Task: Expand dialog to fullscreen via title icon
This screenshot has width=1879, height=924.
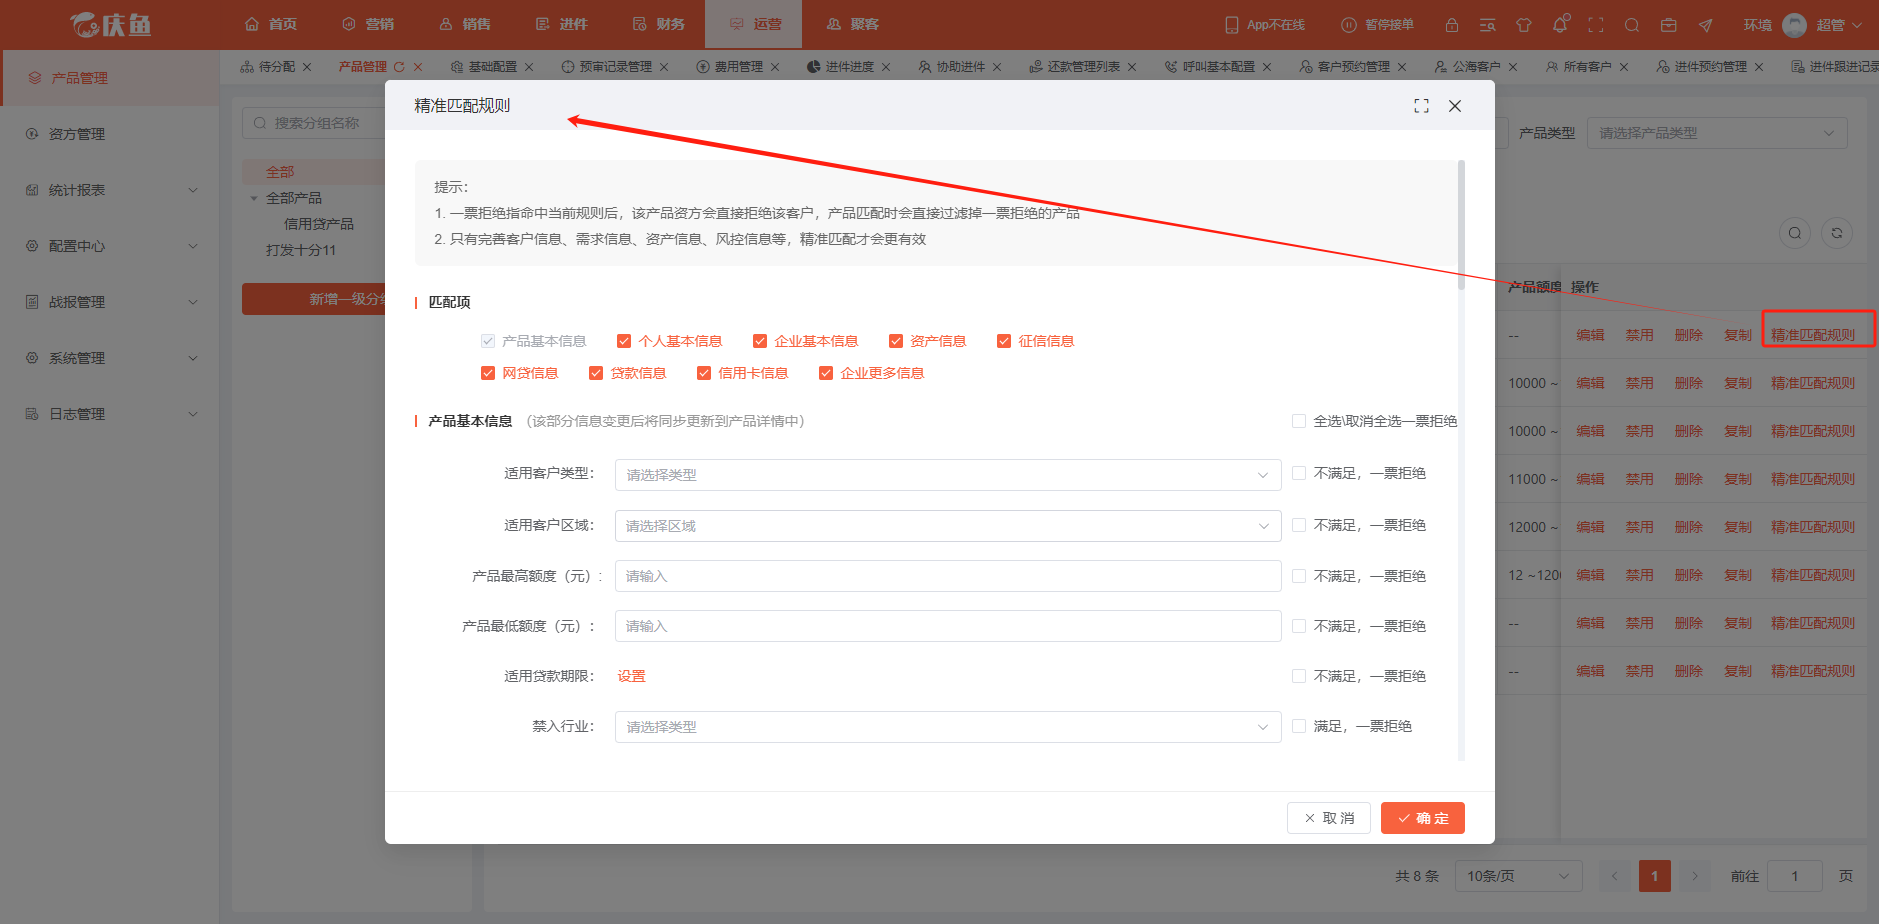Action: point(1421,106)
